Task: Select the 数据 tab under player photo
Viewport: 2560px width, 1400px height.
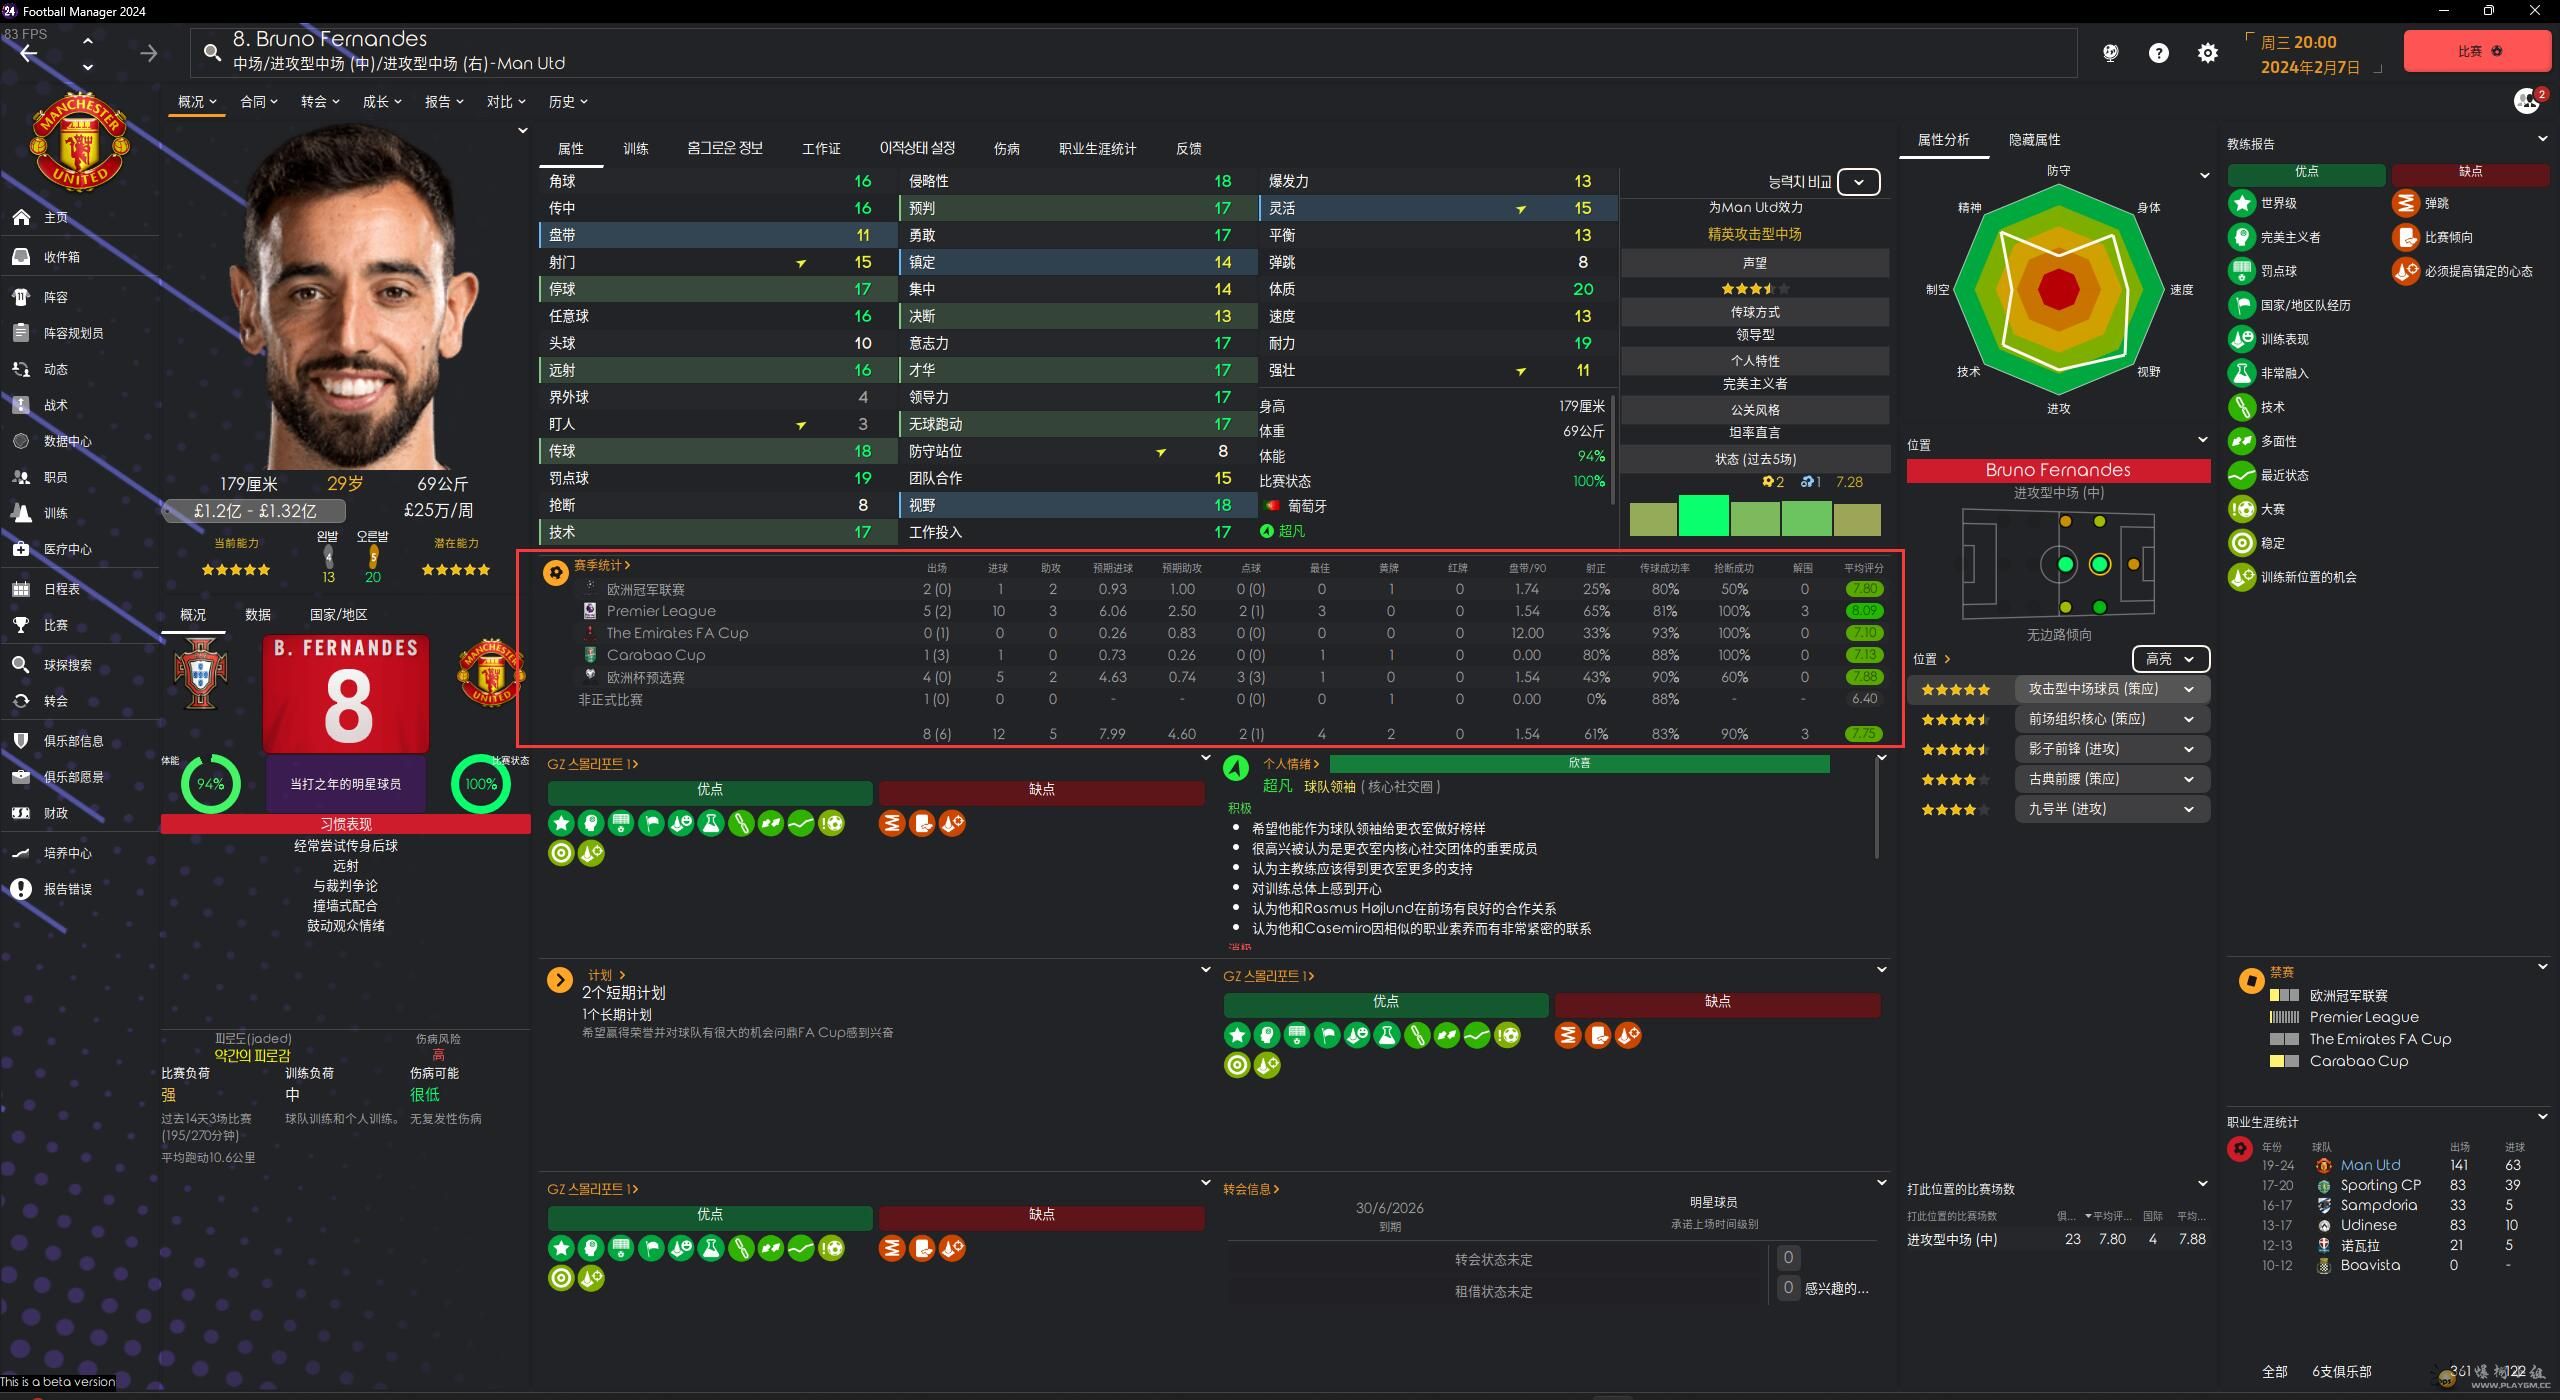Action: tap(258, 615)
